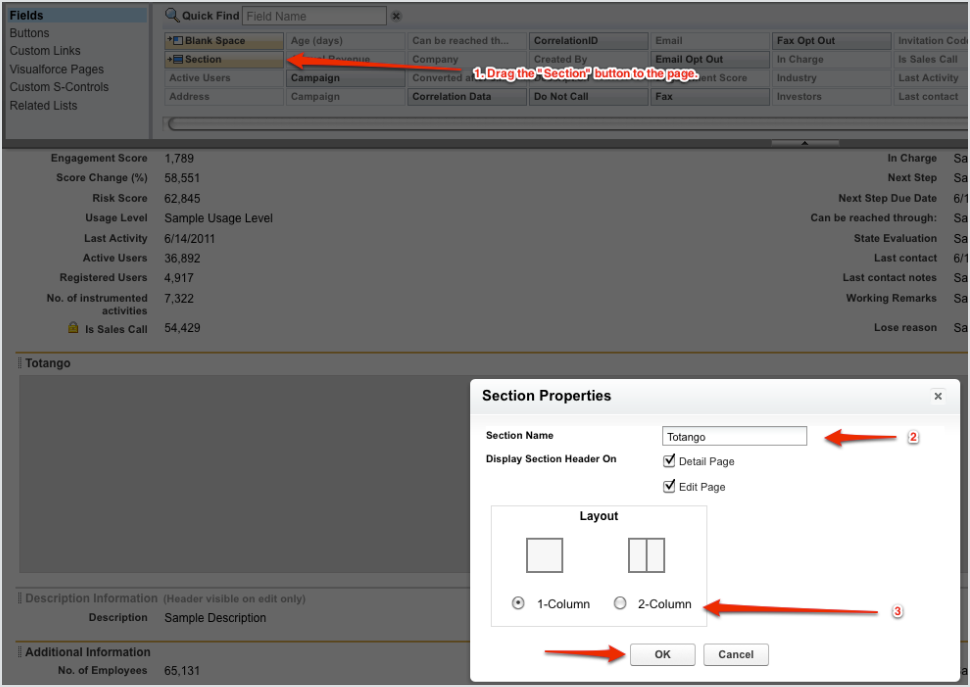Click the Registered Users field label
The height and width of the screenshot is (687, 970).
pyautogui.click(x=103, y=278)
